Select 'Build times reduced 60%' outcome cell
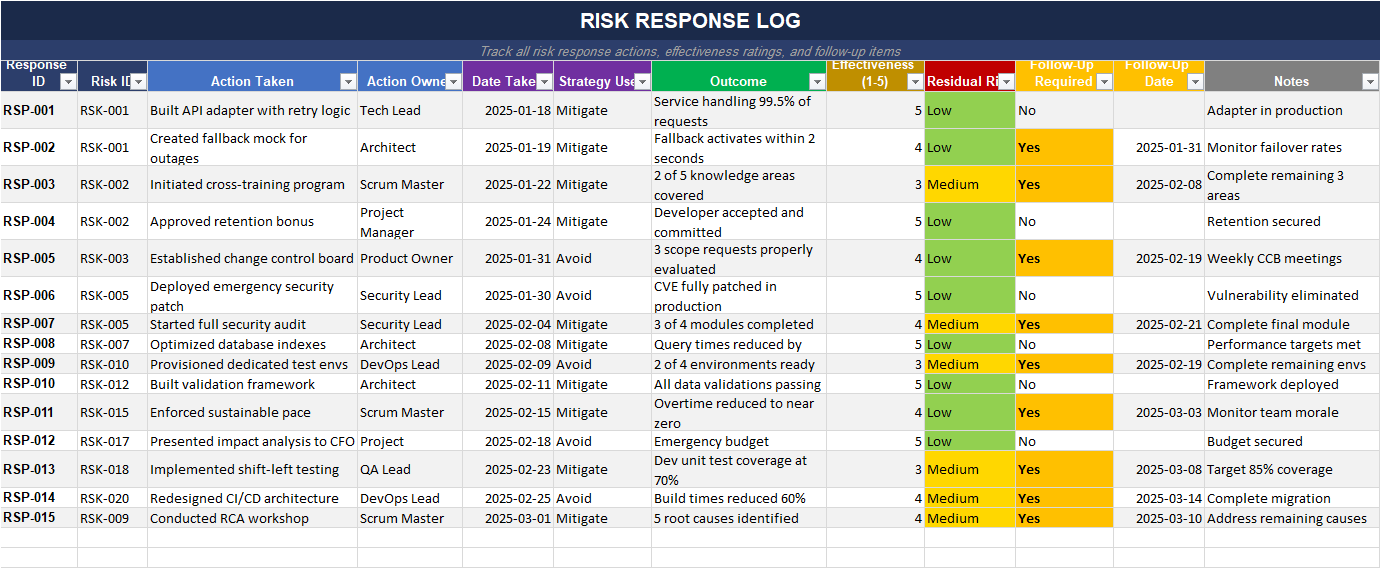 pyautogui.click(x=738, y=498)
